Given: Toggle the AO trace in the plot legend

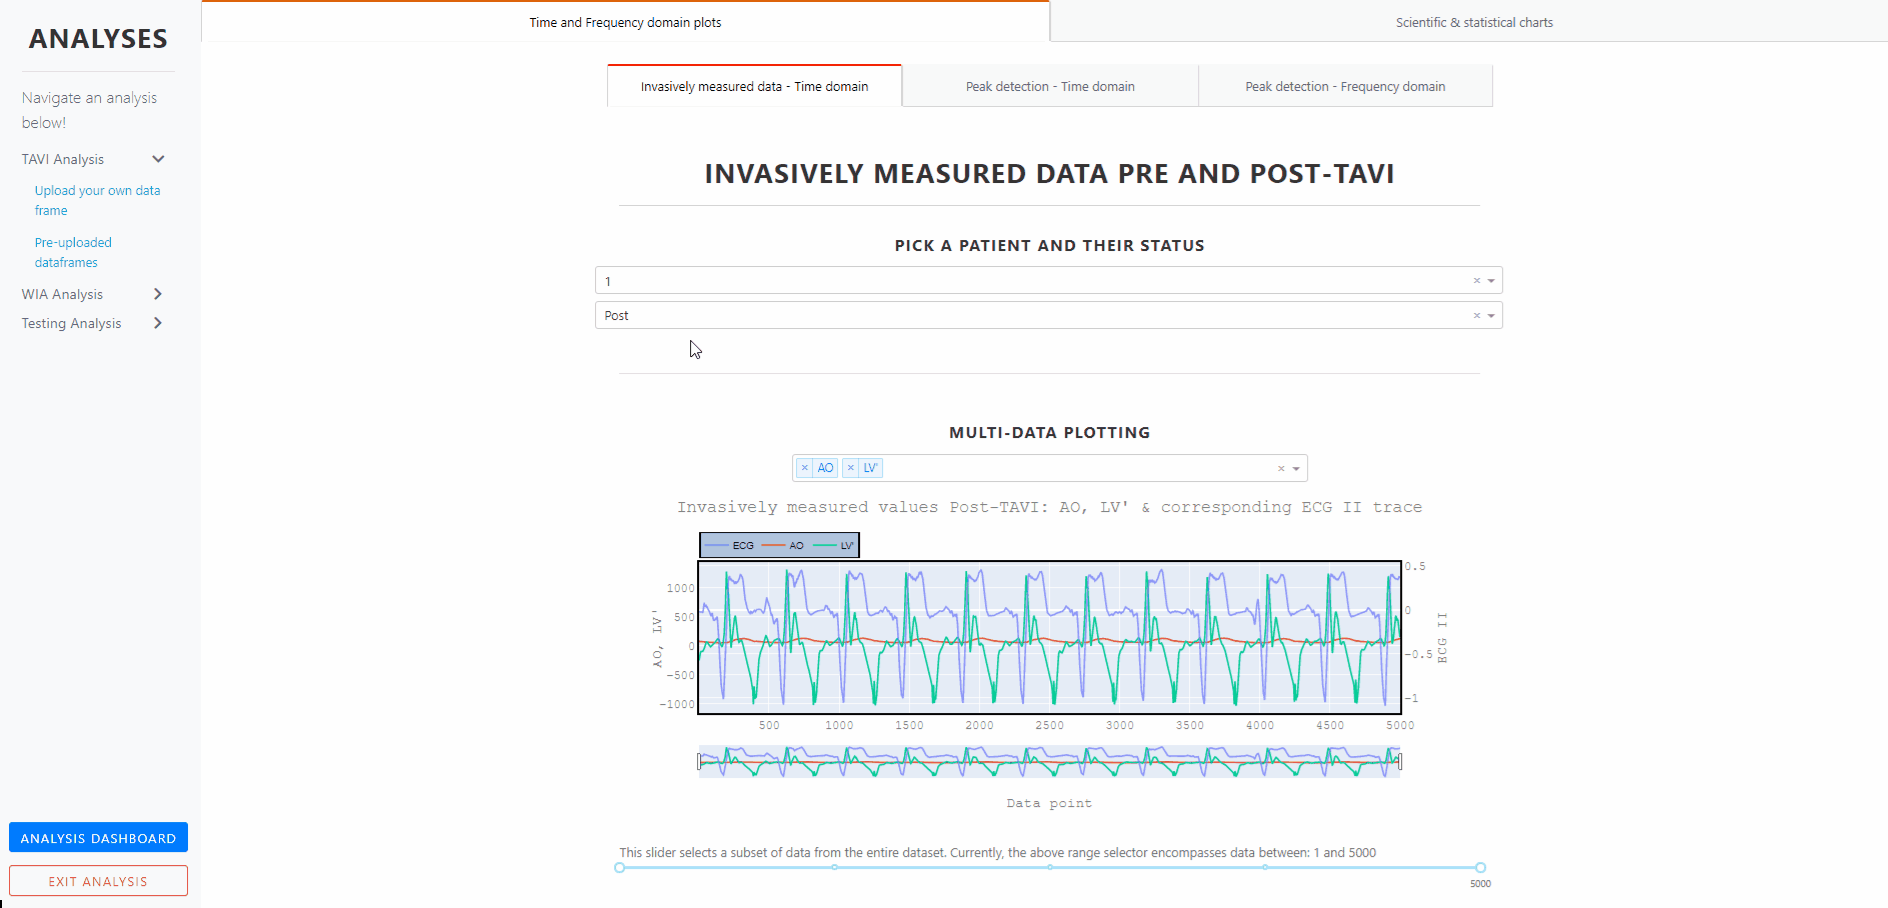Looking at the screenshot, I should [x=794, y=545].
